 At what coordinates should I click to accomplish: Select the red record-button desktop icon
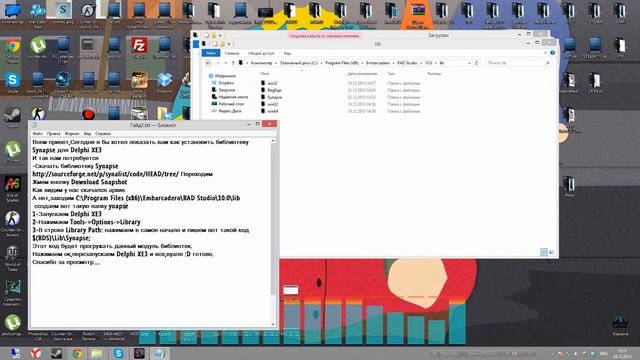coord(89,114)
